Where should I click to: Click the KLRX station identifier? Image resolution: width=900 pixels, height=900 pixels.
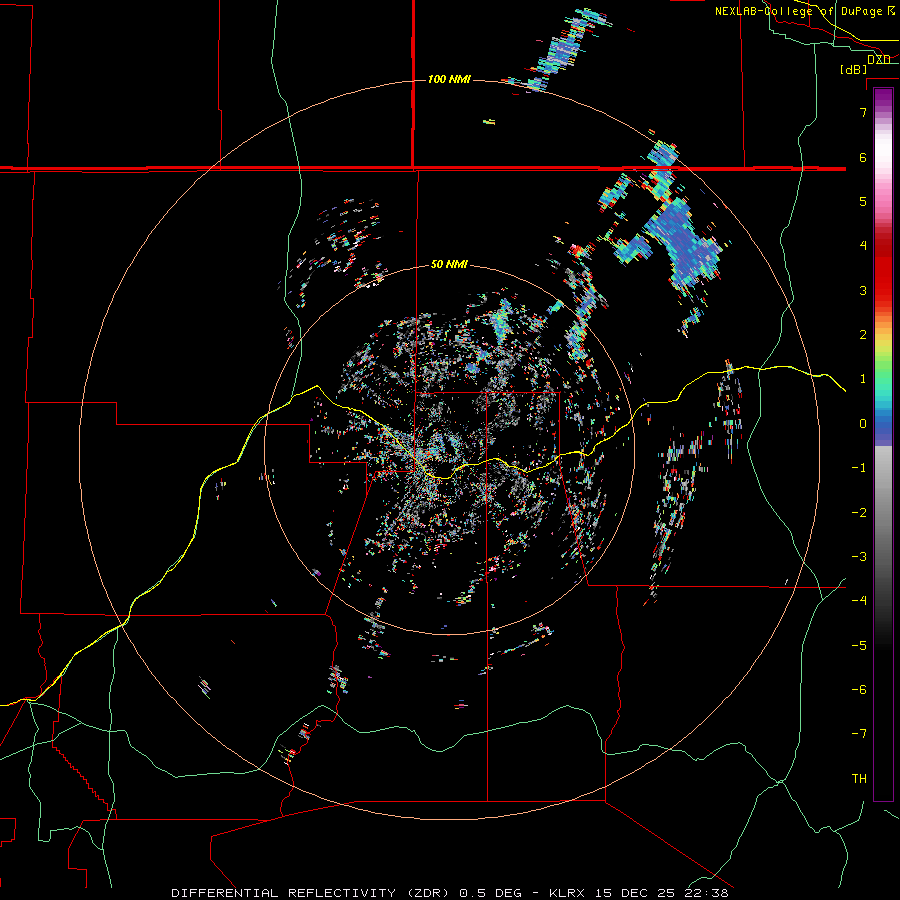(567, 893)
